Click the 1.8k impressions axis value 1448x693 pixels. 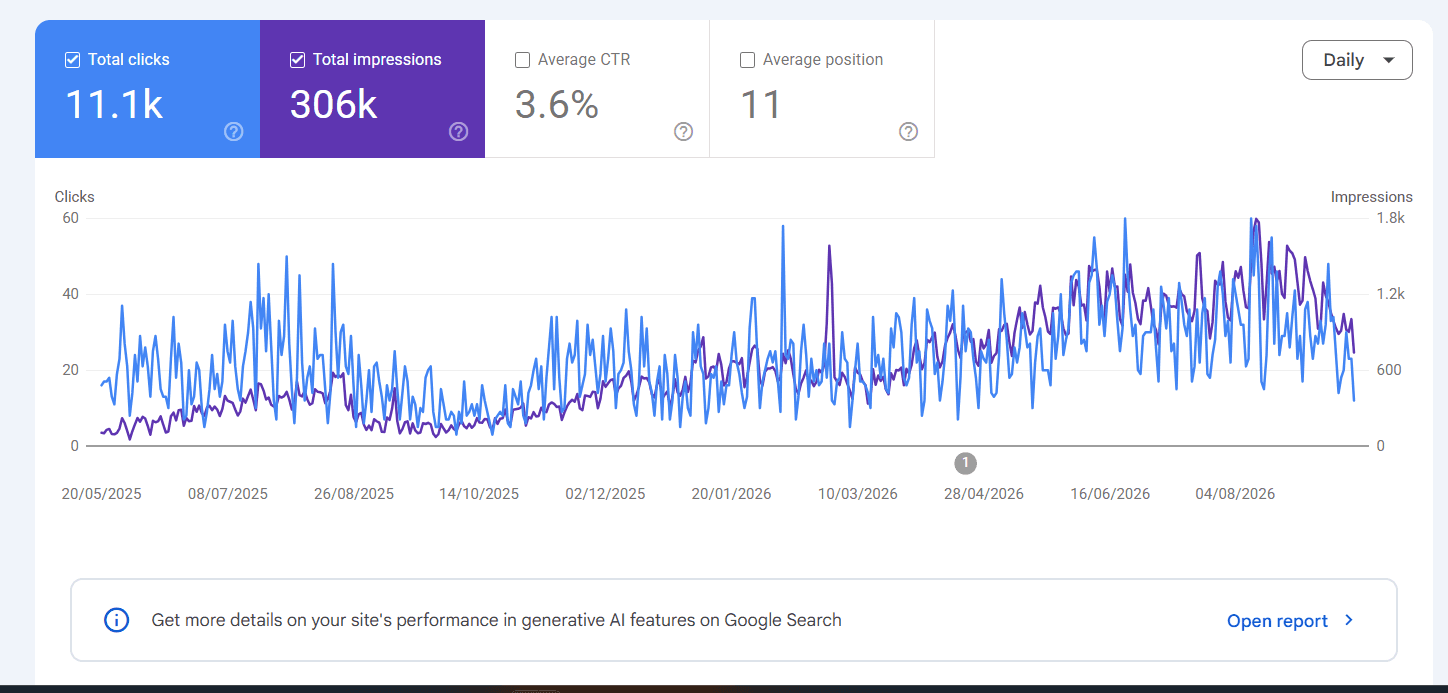click(1390, 218)
